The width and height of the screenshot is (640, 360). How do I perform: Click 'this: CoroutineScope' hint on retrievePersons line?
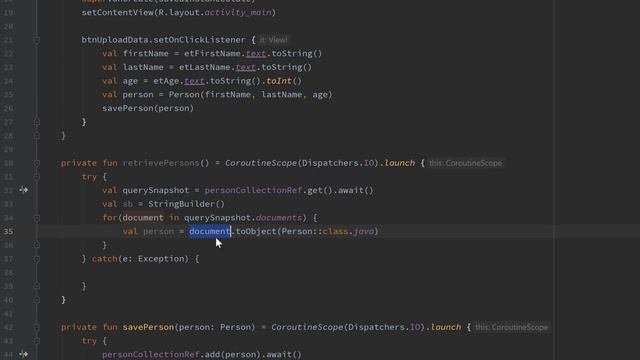pyautogui.click(x=465, y=163)
